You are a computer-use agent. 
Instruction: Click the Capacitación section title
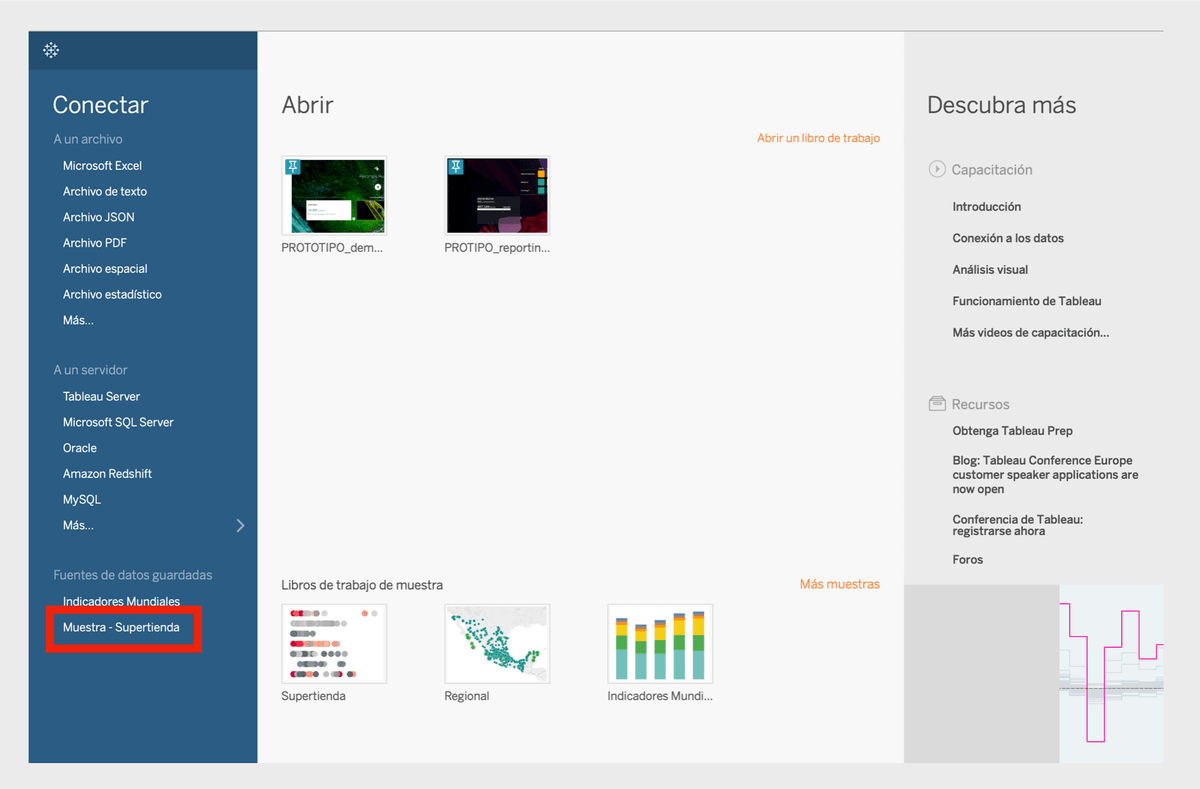tap(992, 170)
